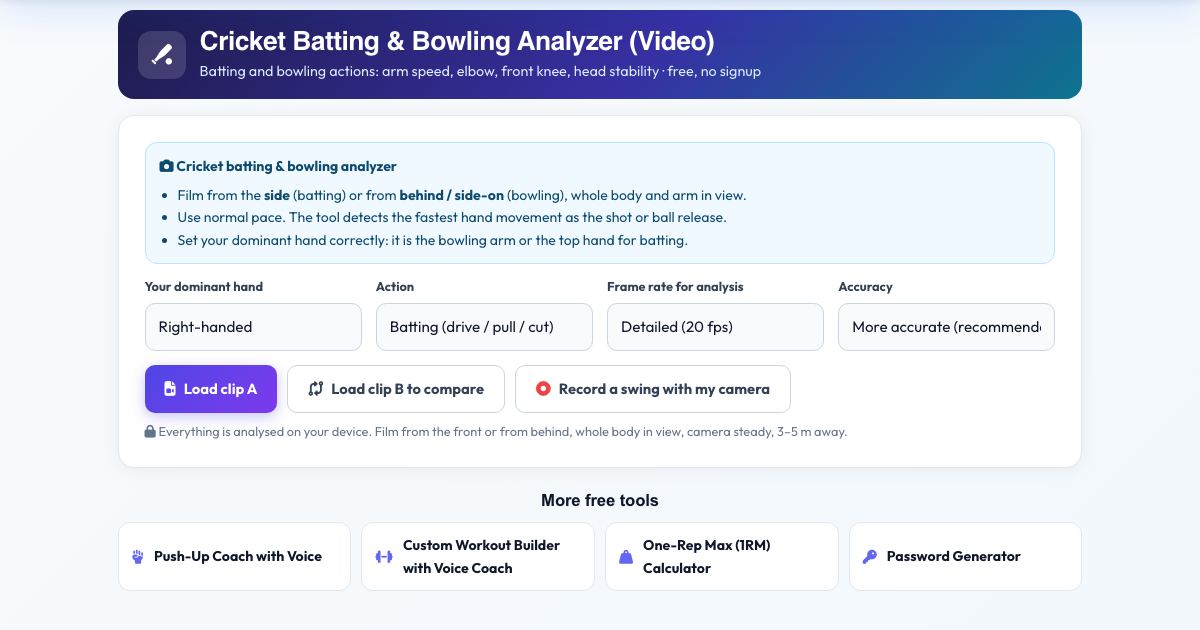
Task: Open the dominant hand dropdown
Action: point(253,327)
